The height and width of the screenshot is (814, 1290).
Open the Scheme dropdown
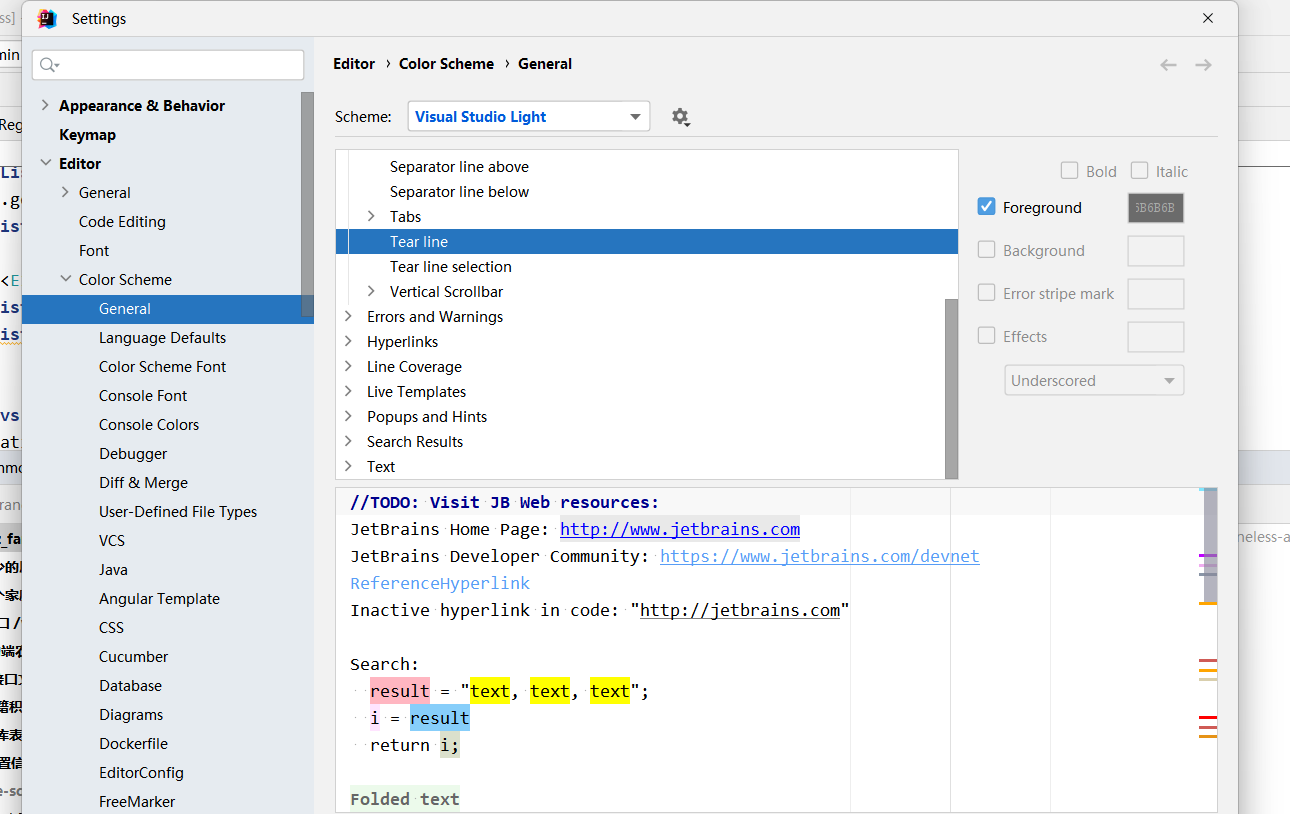coord(529,117)
